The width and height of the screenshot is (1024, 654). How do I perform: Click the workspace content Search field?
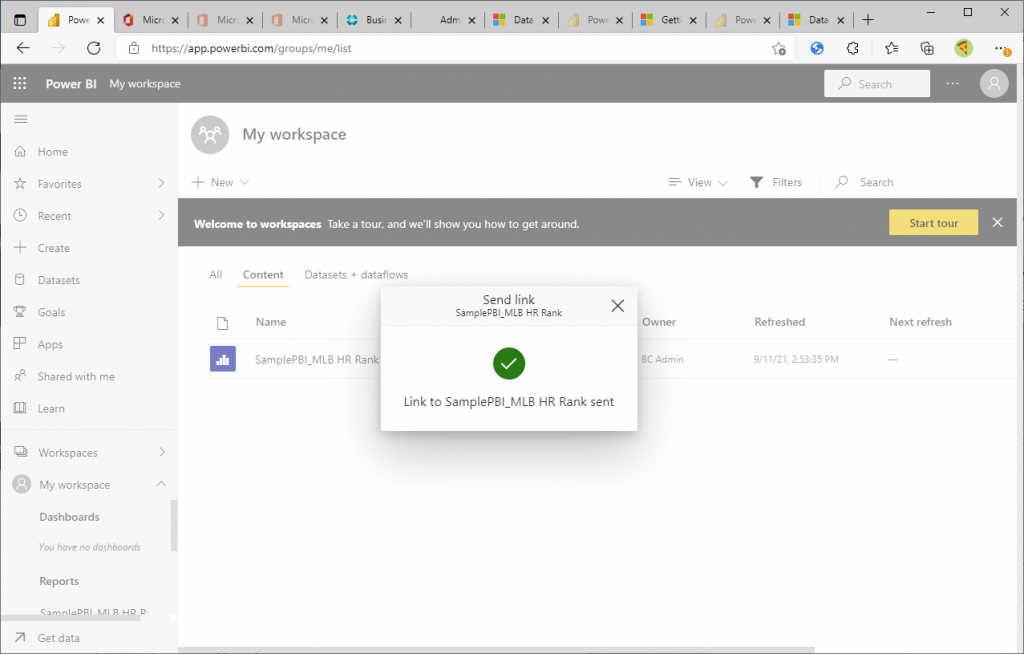click(876, 182)
